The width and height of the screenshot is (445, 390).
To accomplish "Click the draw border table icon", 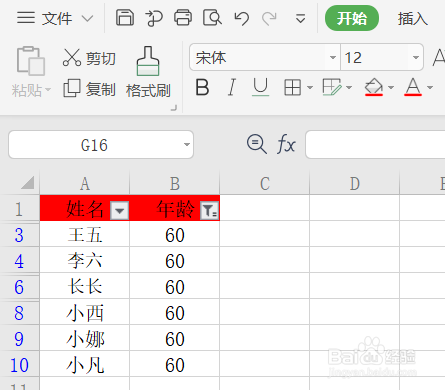I will 332,87.
